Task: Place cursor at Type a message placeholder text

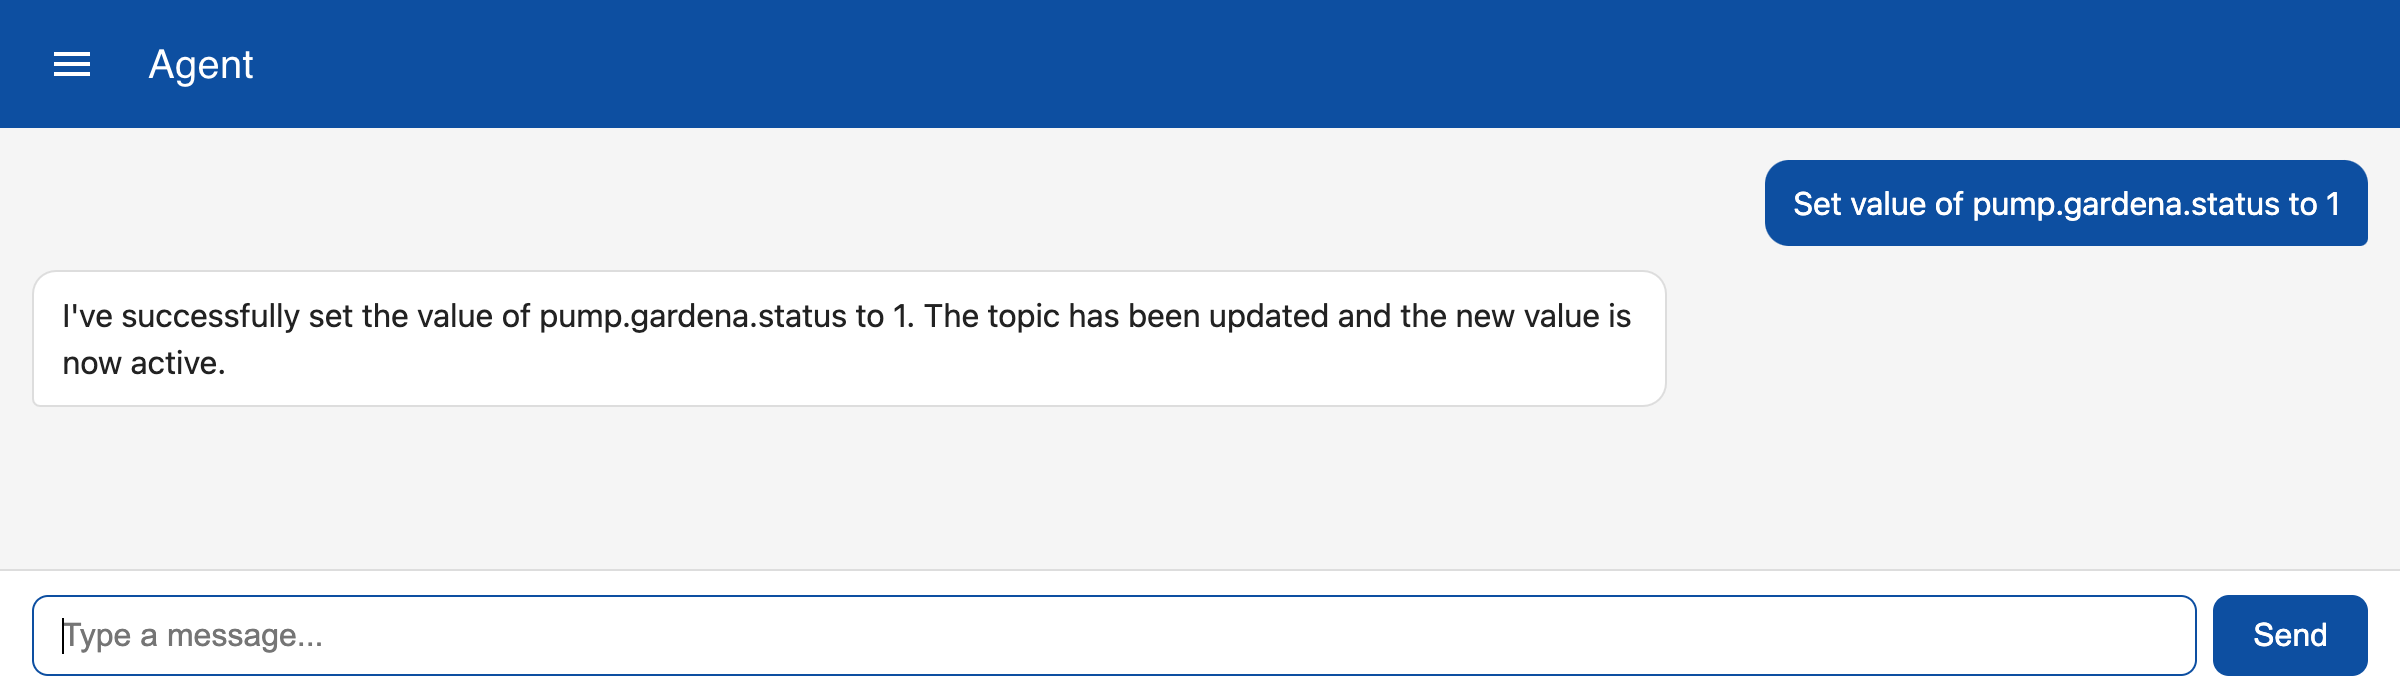Action: point(193,635)
